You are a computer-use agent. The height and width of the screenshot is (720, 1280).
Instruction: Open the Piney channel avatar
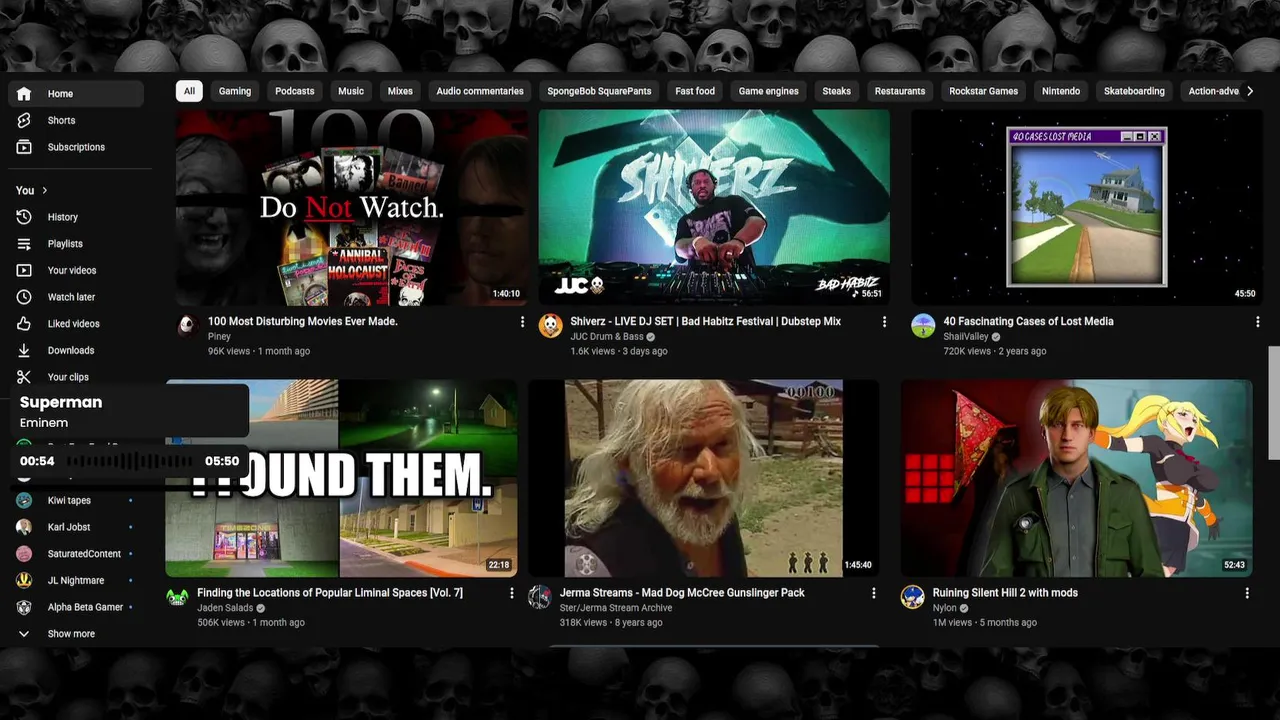point(188,326)
